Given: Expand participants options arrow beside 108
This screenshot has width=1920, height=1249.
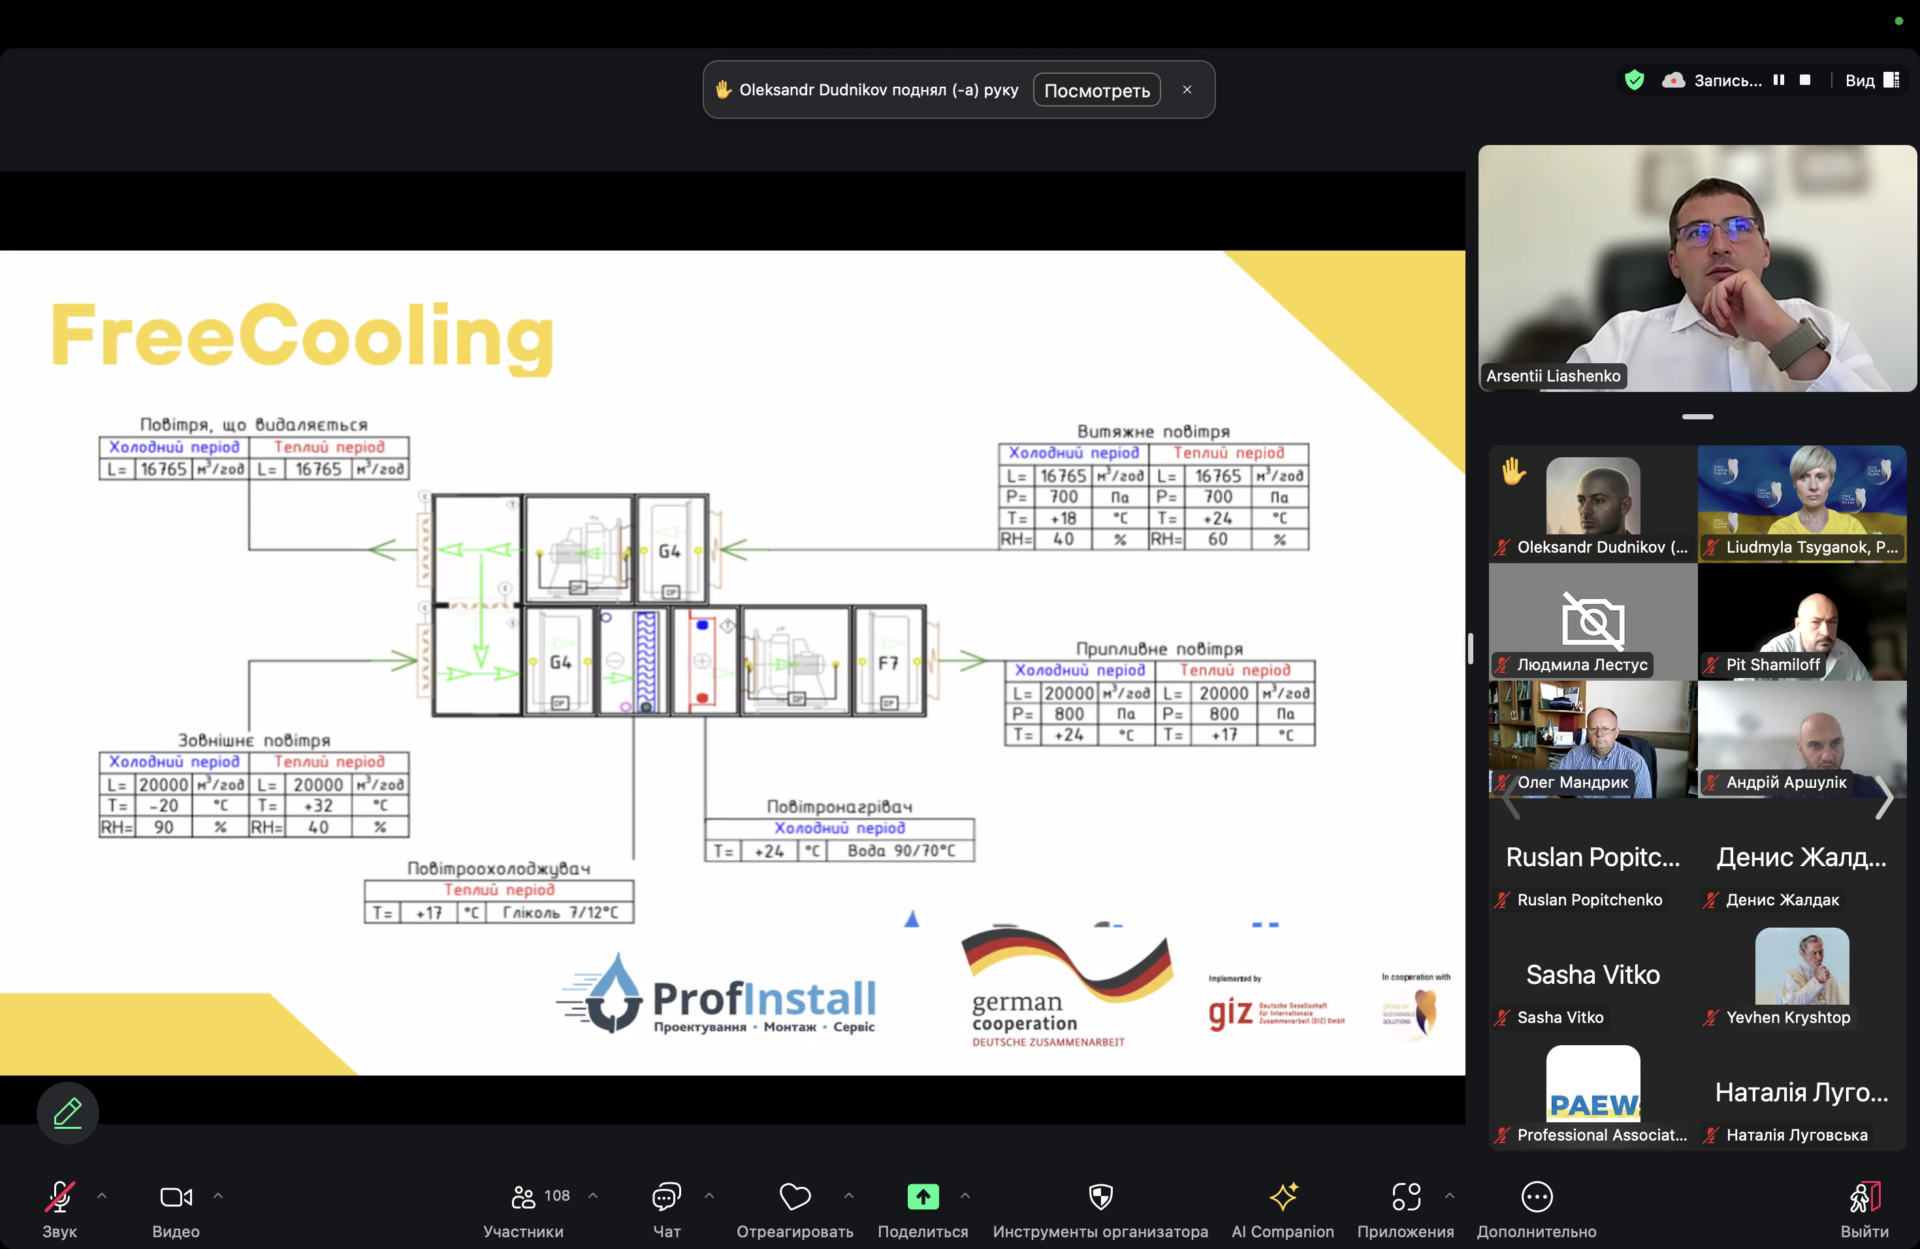Looking at the screenshot, I should (593, 1195).
